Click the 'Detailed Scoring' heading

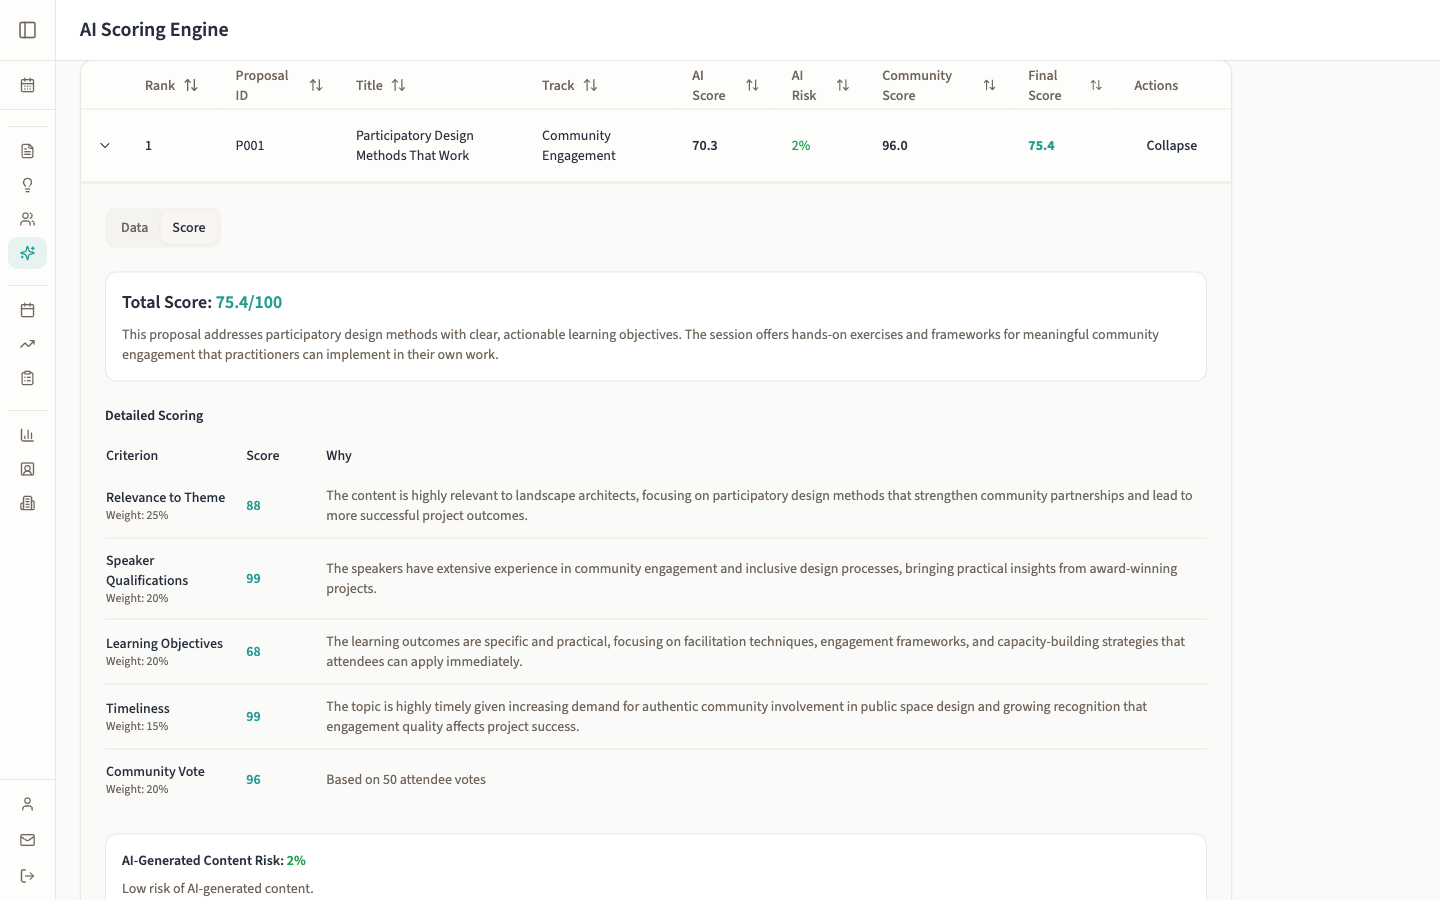[154, 416]
